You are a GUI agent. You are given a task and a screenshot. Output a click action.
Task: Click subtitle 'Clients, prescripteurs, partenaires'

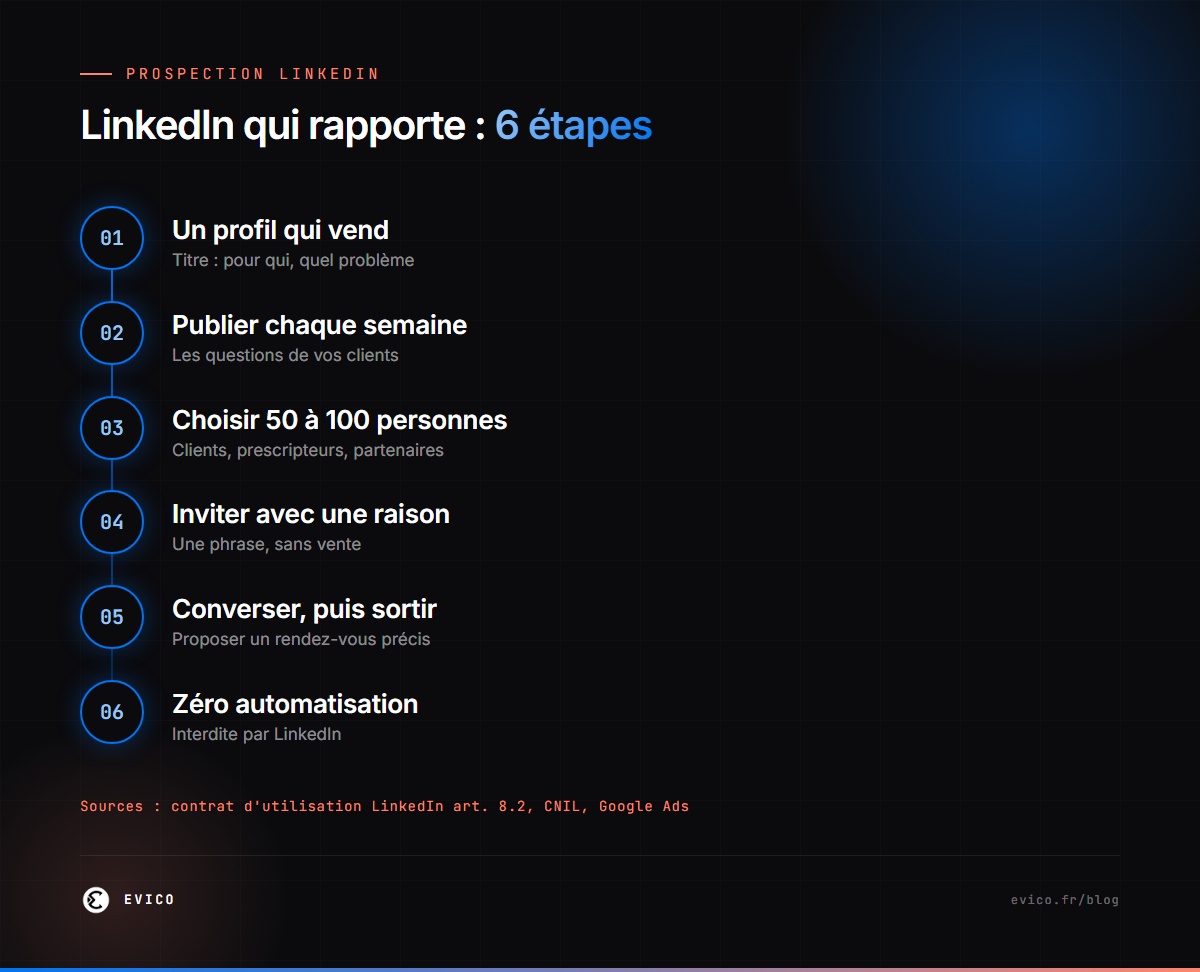(x=308, y=450)
